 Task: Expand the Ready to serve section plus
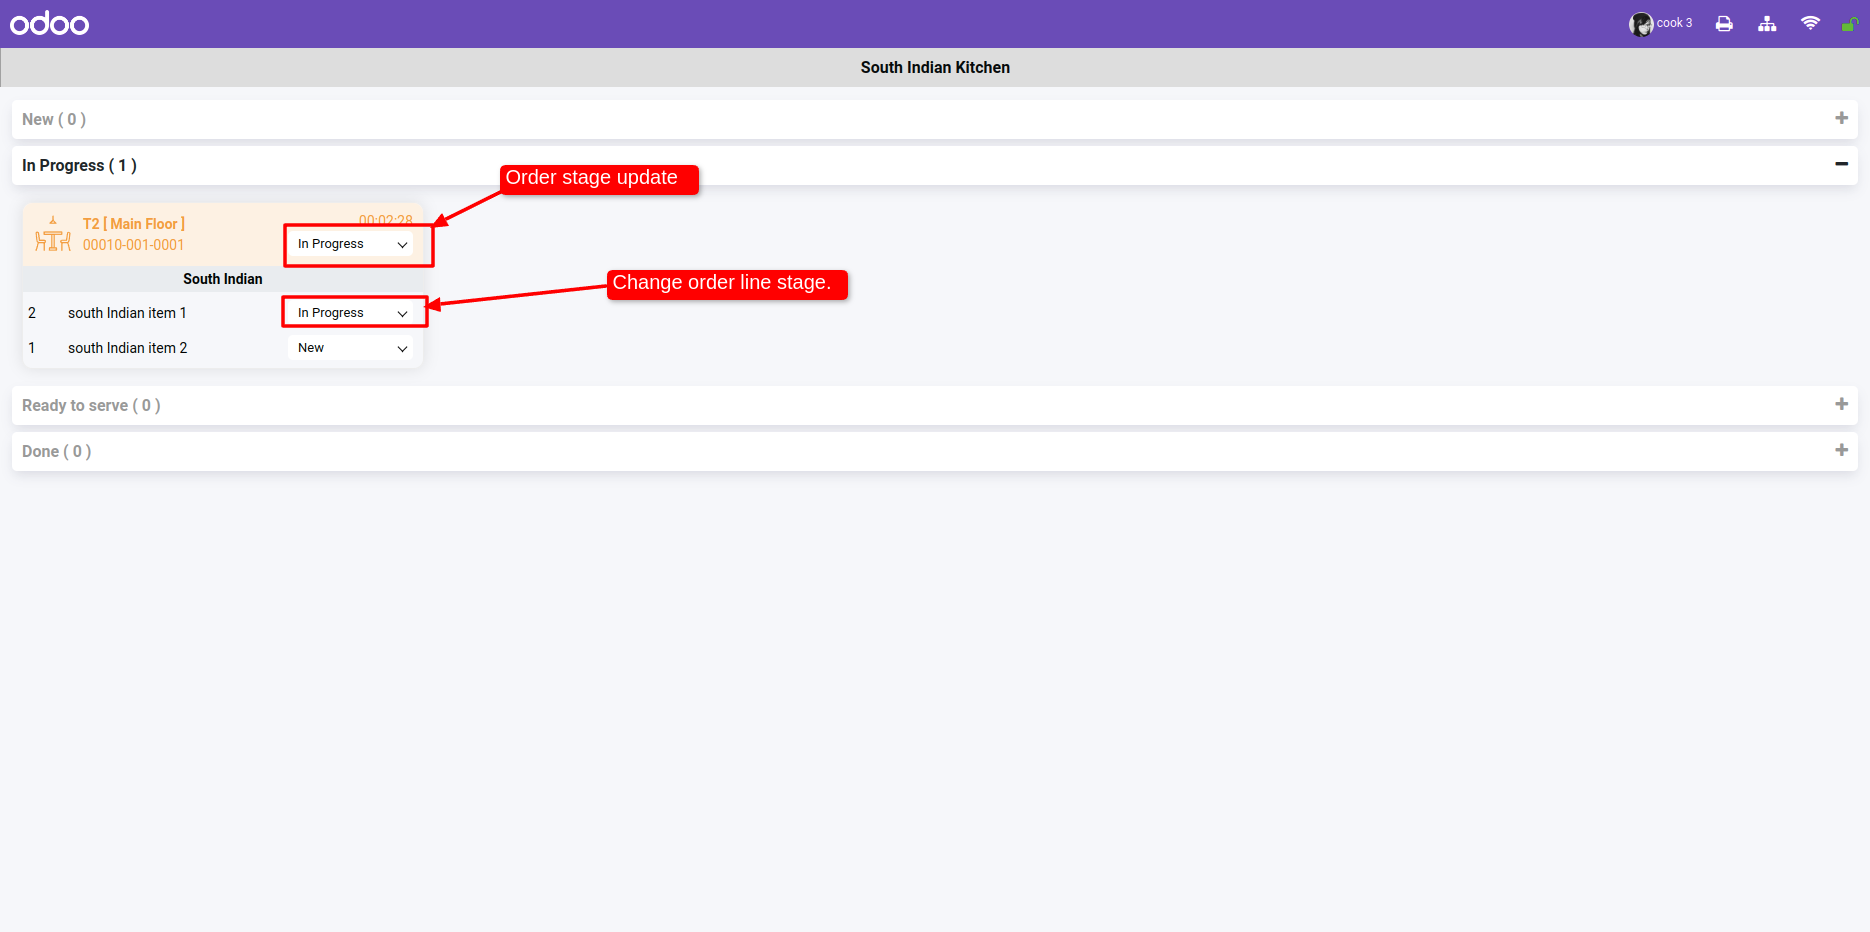pos(1841,404)
